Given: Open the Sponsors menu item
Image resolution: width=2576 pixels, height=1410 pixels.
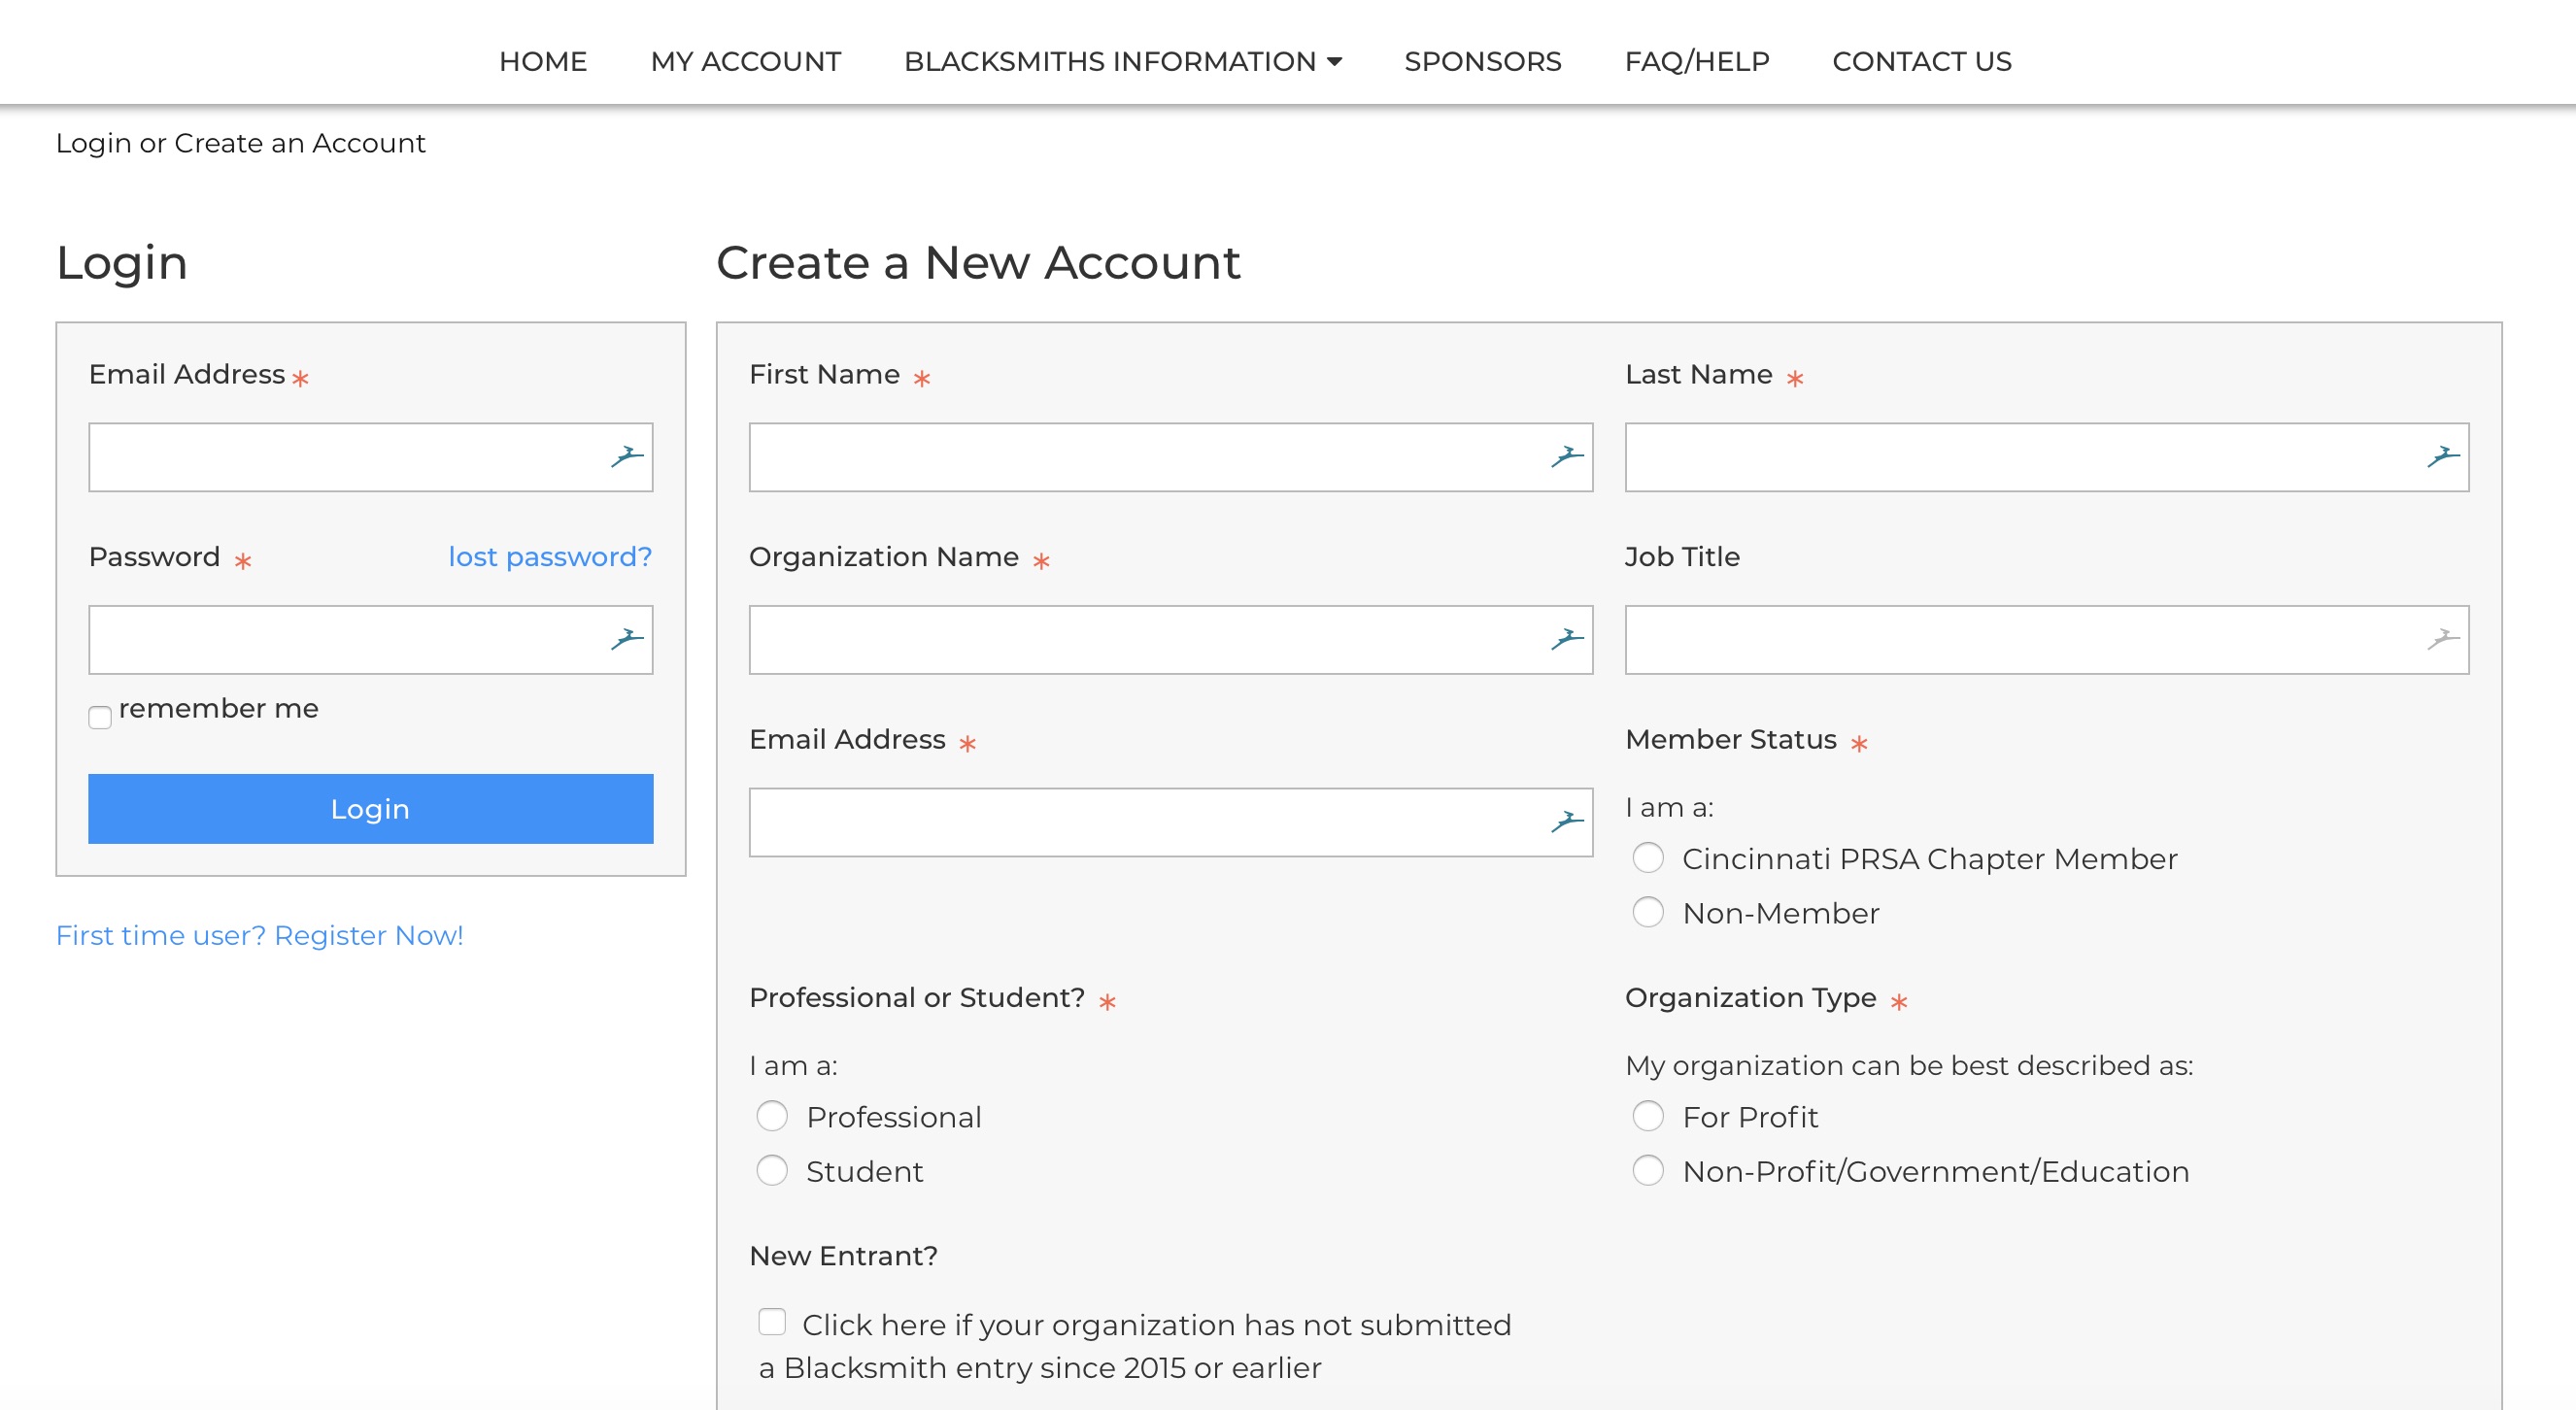Looking at the screenshot, I should coord(1482,62).
